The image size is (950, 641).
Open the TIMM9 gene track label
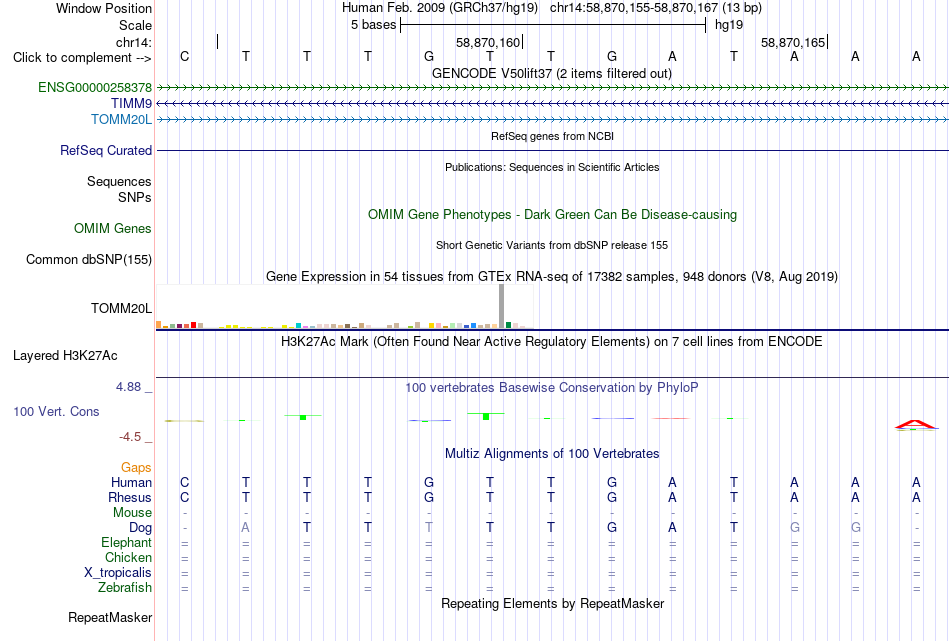coord(131,104)
